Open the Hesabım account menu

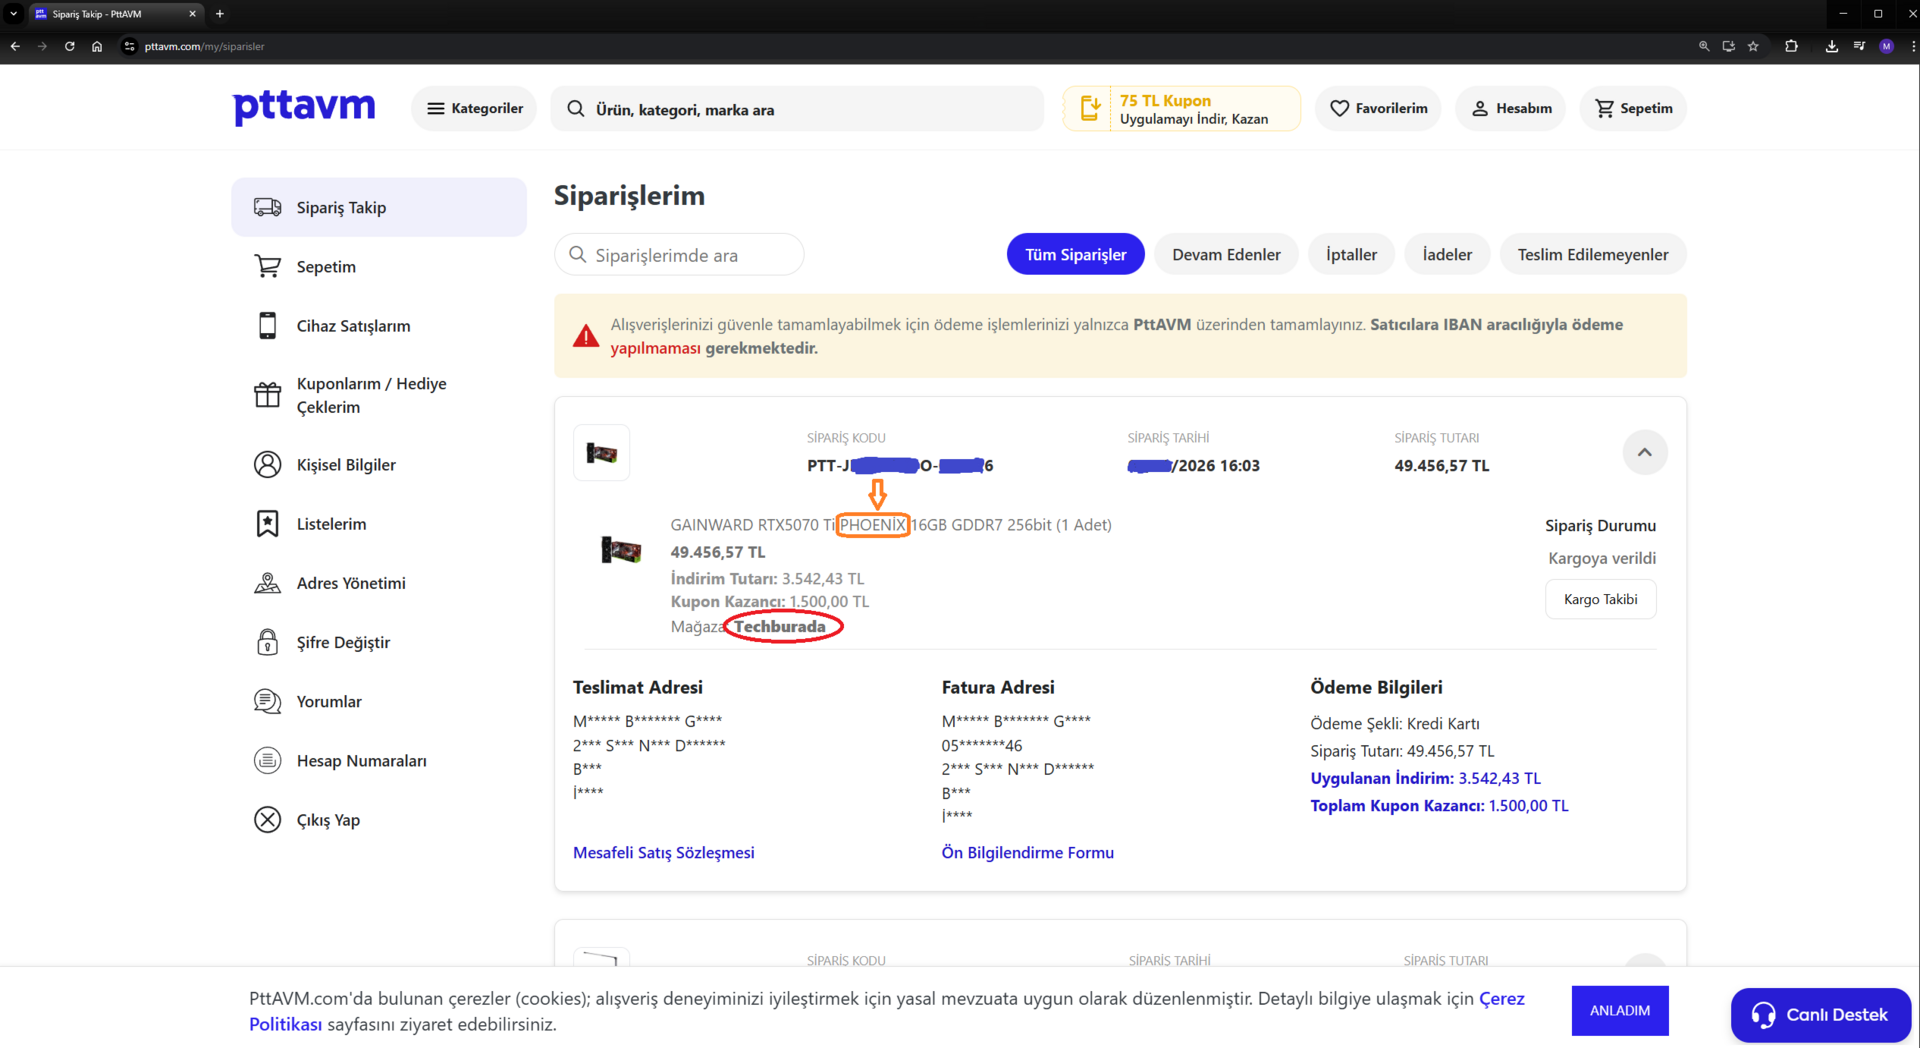tap(1510, 108)
